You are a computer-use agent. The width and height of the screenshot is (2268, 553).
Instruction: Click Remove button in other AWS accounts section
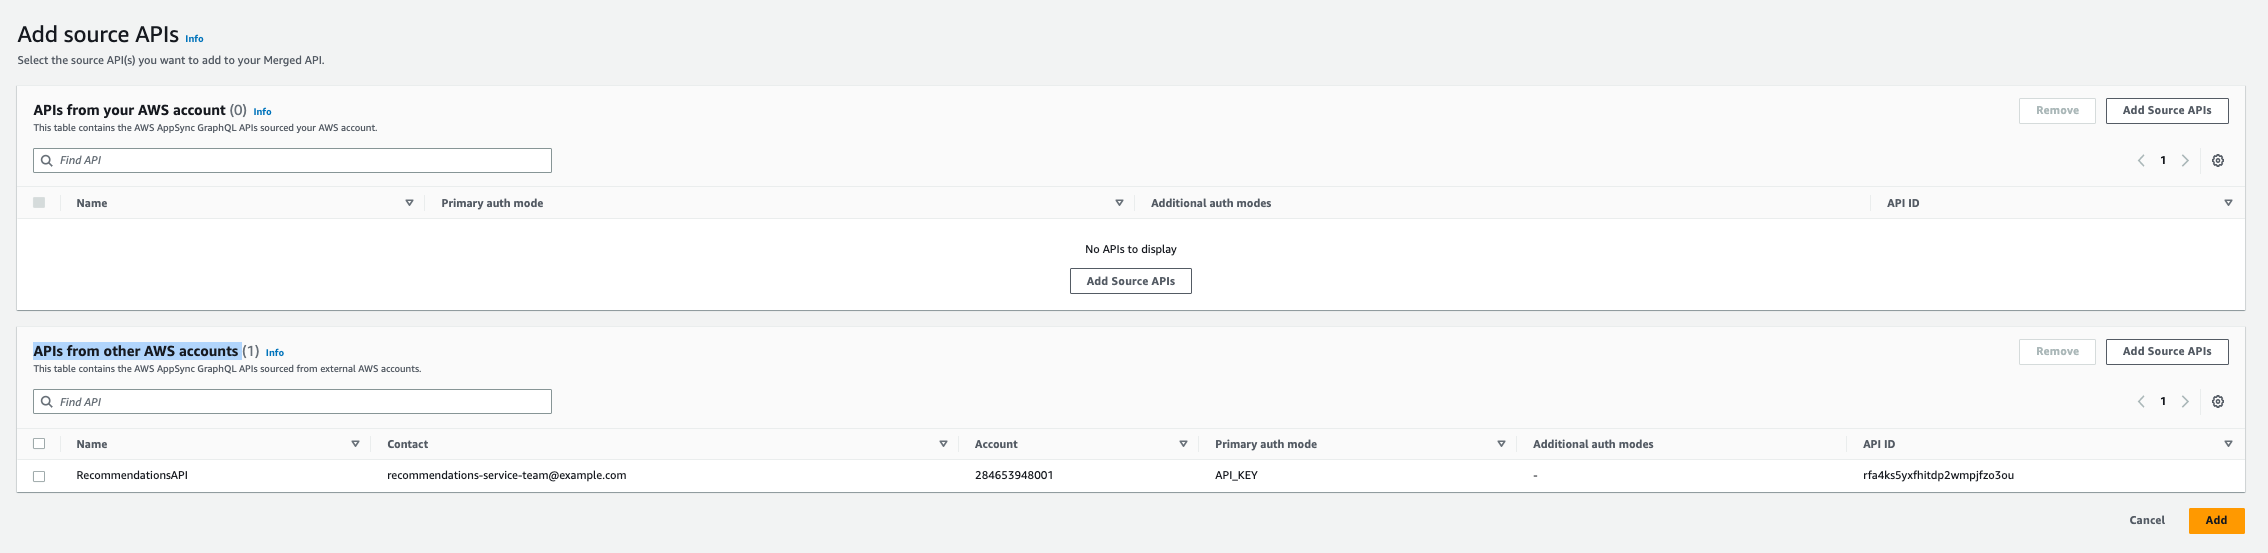click(2057, 352)
